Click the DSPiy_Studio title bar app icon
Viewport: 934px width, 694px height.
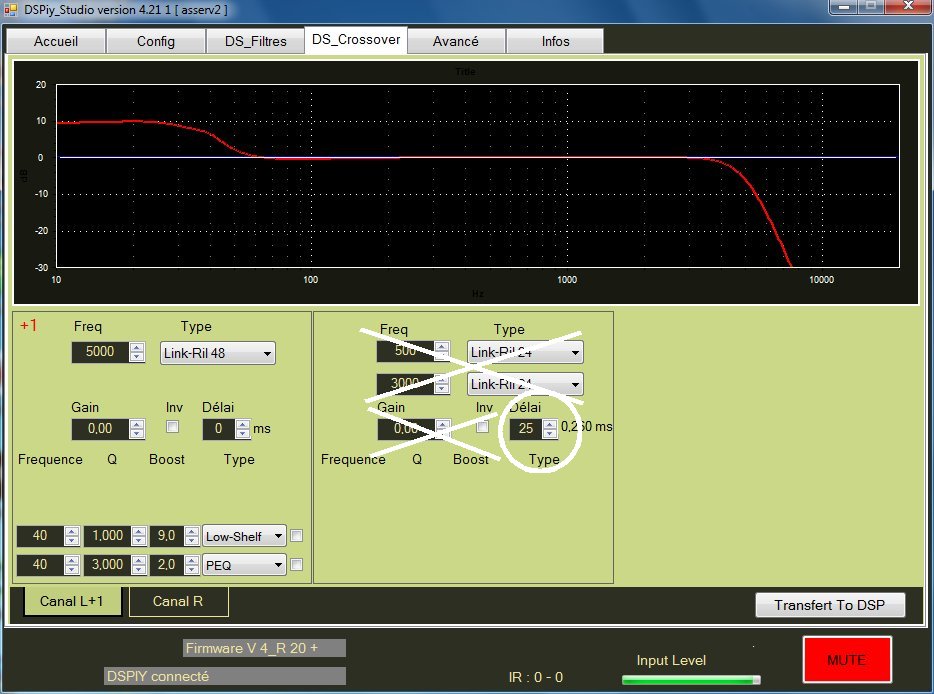pos(11,9)
